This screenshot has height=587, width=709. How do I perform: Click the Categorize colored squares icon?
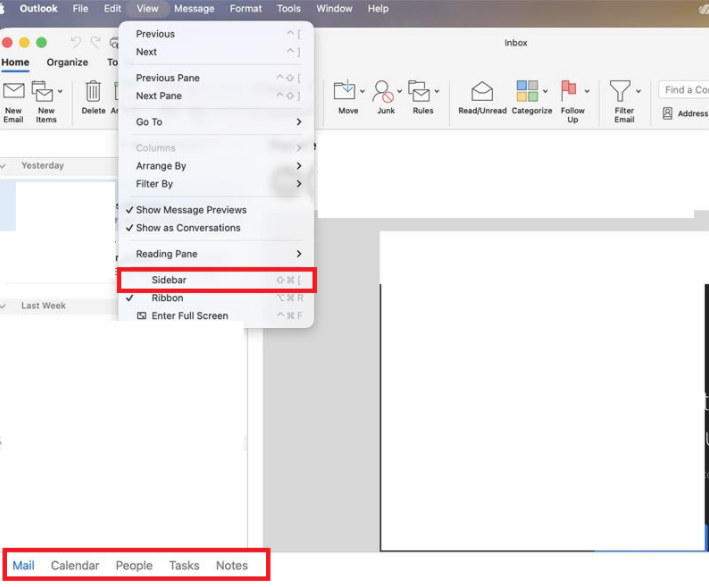coord(527,90)
